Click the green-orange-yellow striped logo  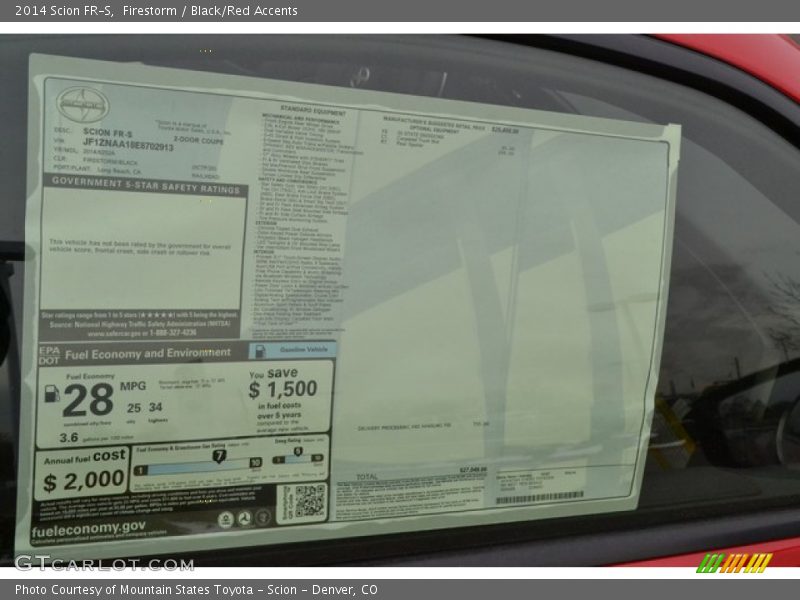click(734, 562)
